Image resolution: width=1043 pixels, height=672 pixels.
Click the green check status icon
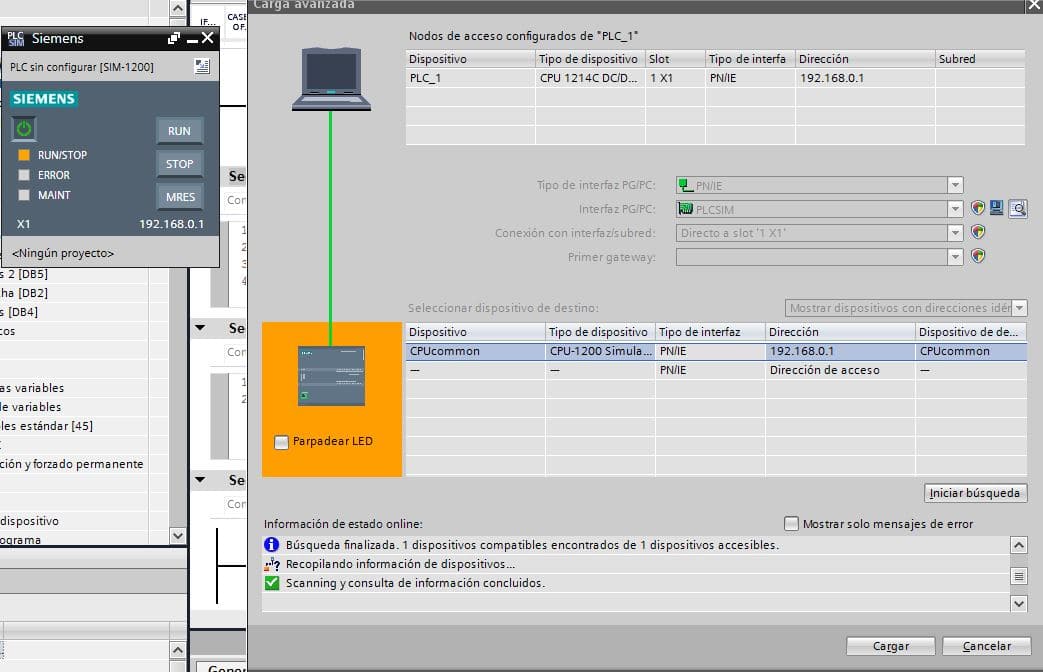[271, 583]
